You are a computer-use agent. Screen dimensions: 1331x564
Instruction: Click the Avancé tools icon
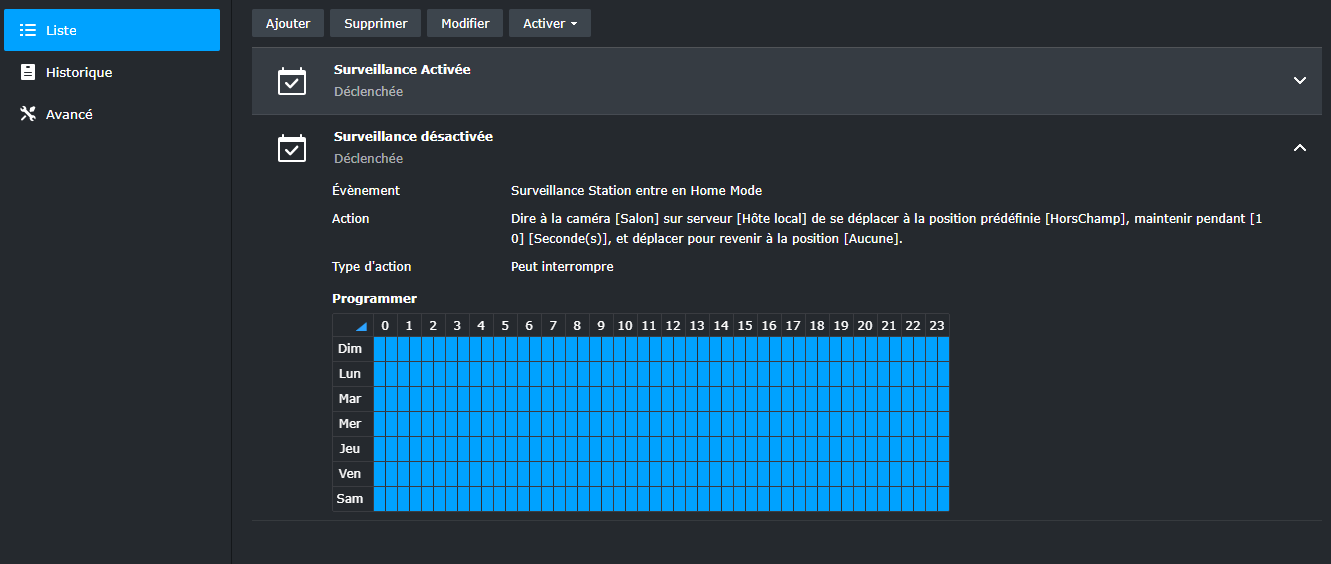click(28, 114)
